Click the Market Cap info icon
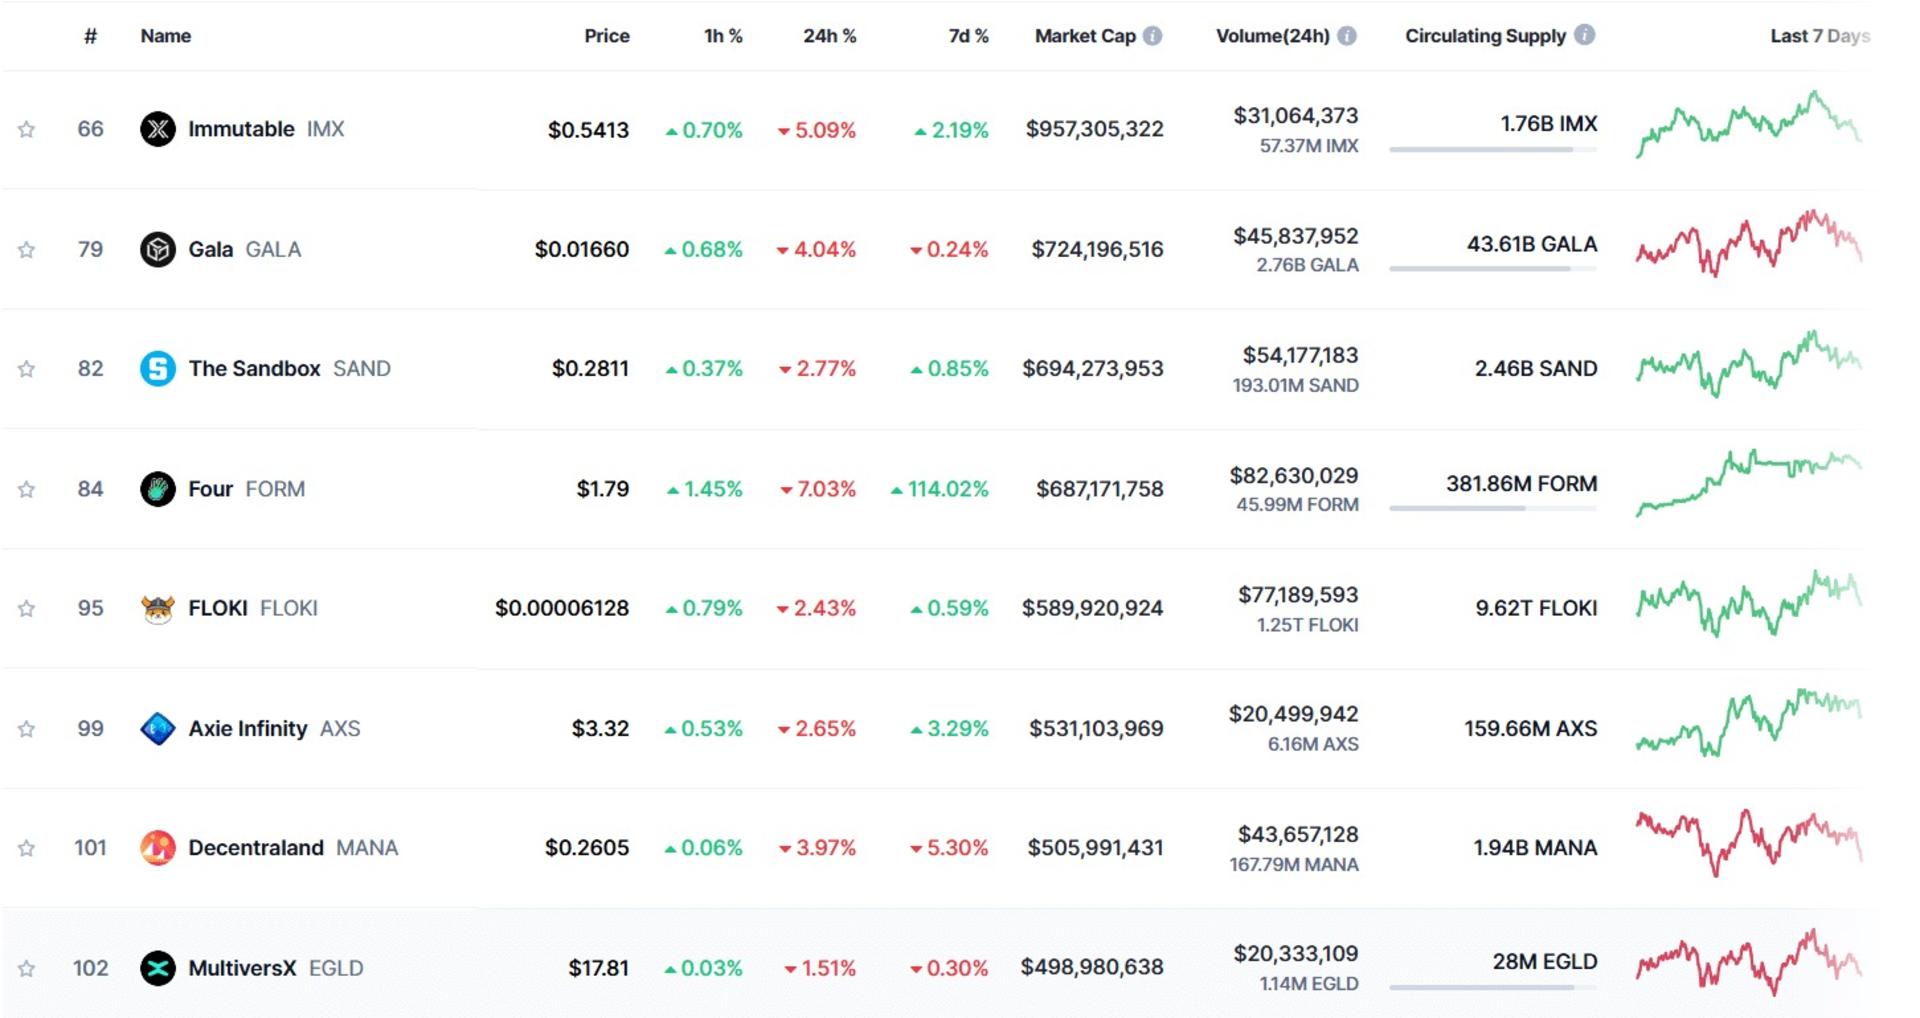1920x1018 pixels. (x=1153, y=36)
